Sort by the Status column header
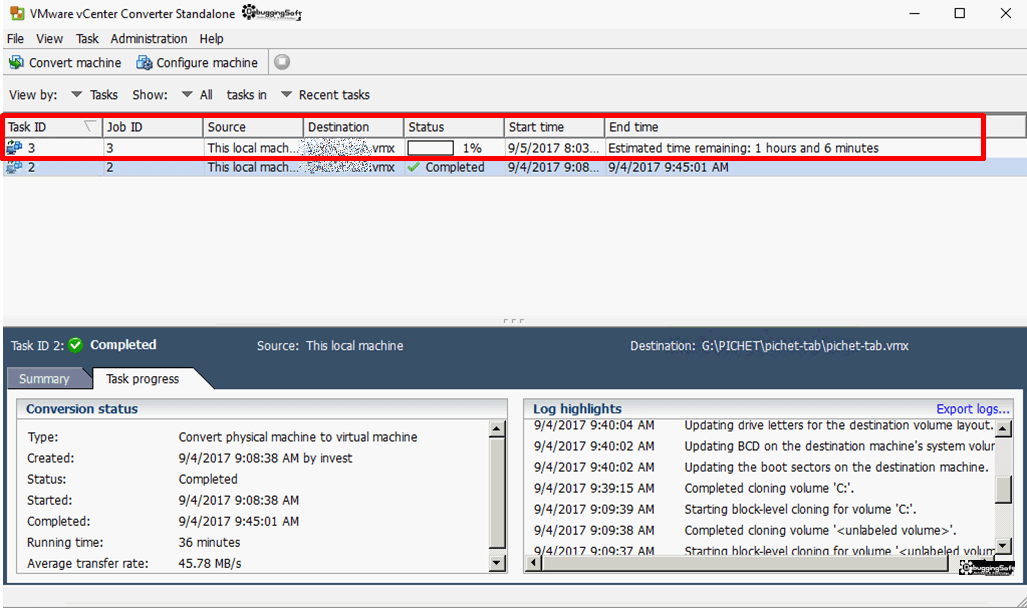 point(454,127)
